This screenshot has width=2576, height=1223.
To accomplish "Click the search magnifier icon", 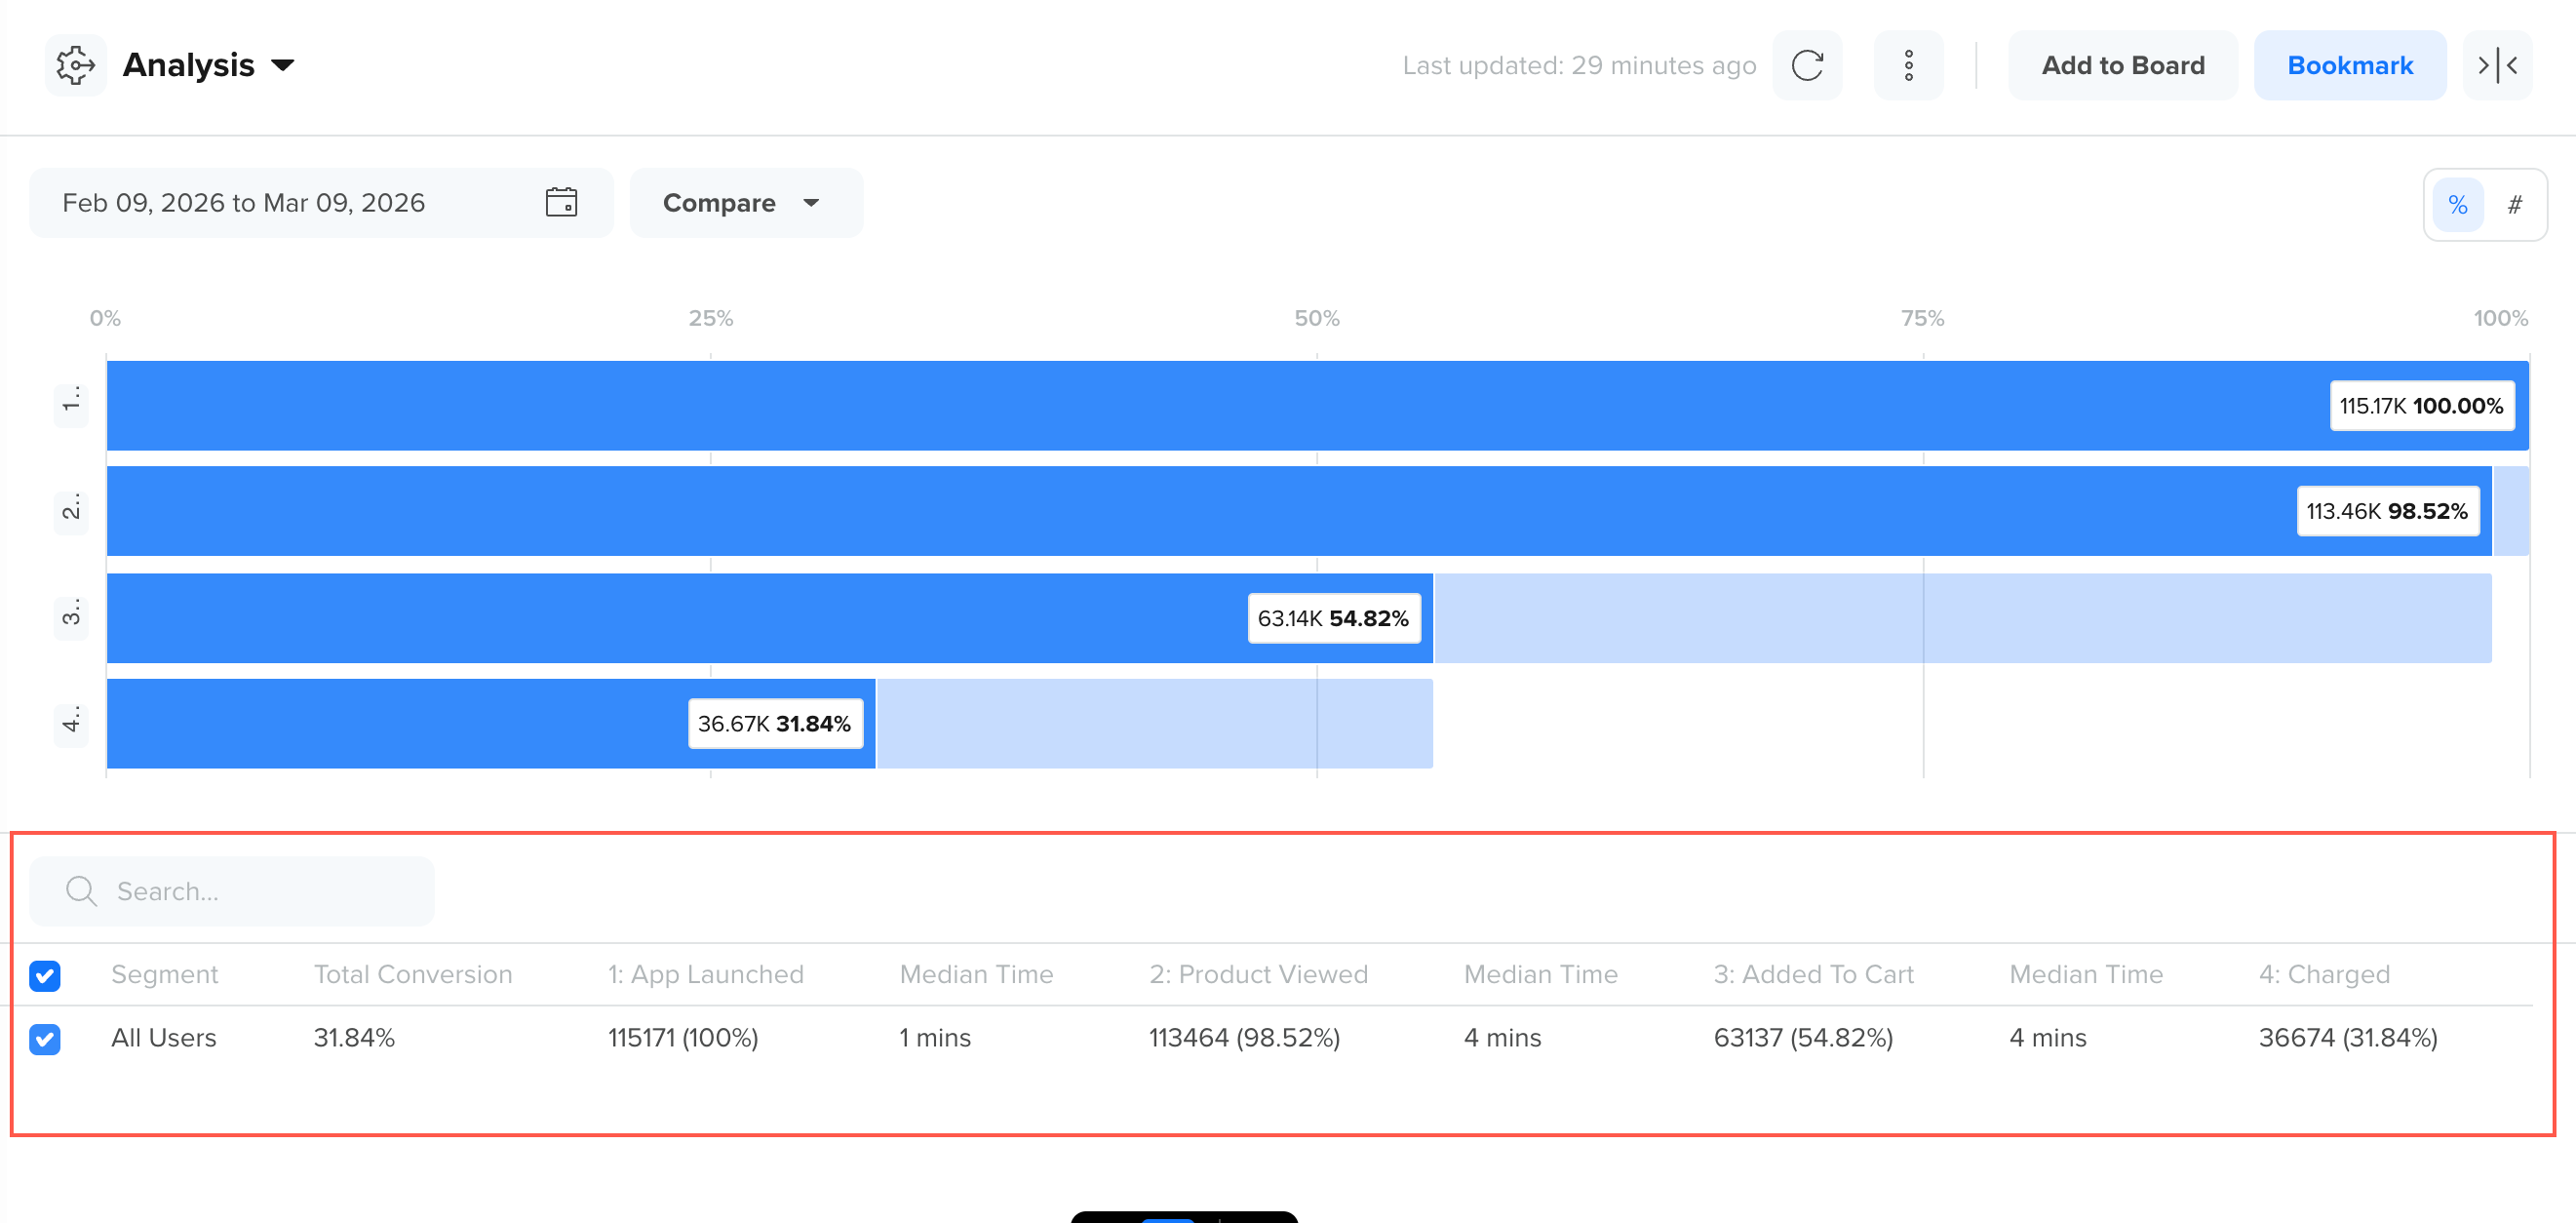I will tap(80, 891).
